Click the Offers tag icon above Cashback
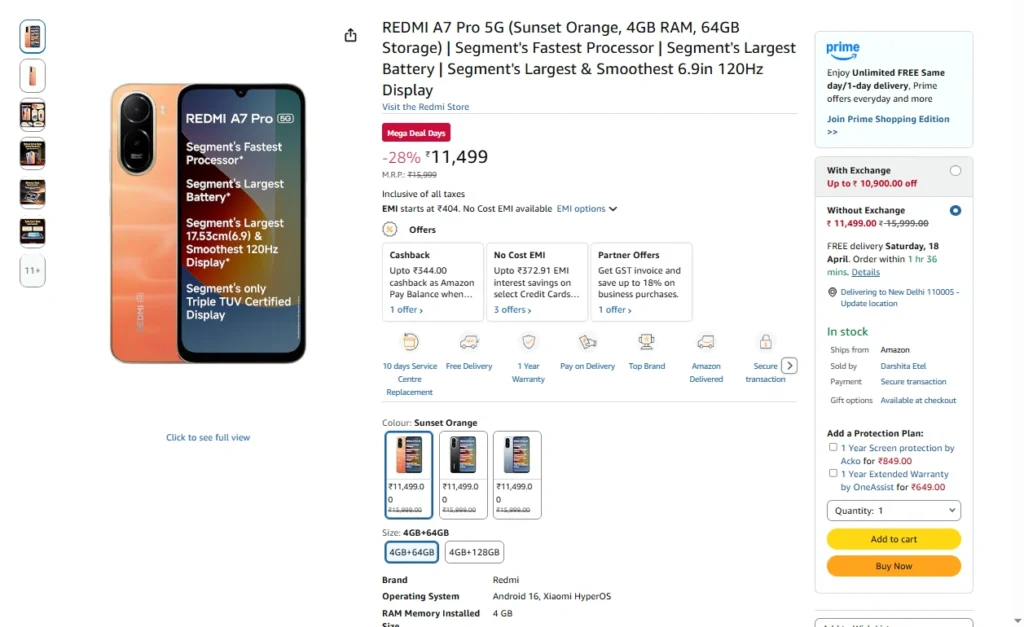This screenshot has width=1024, height=627. click(390, 229)
